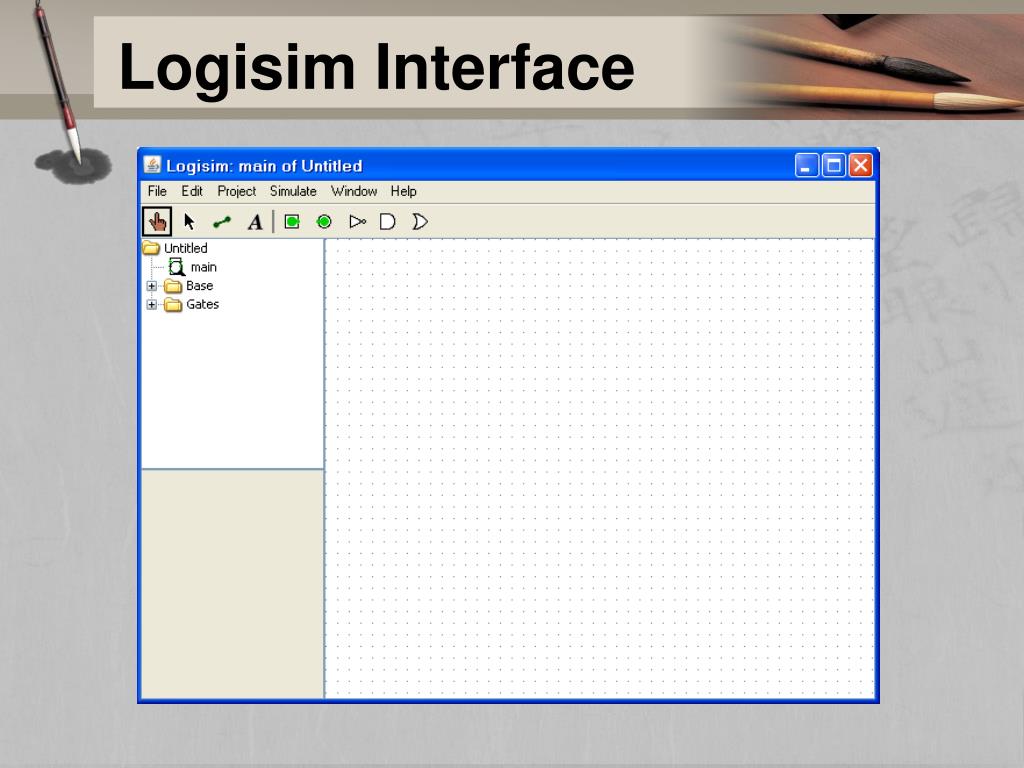This screenshot has width=1024, height=768.
Task: Click the Logisim title bar Java icon
Action: pyautogui.click(x=152, y=165)
